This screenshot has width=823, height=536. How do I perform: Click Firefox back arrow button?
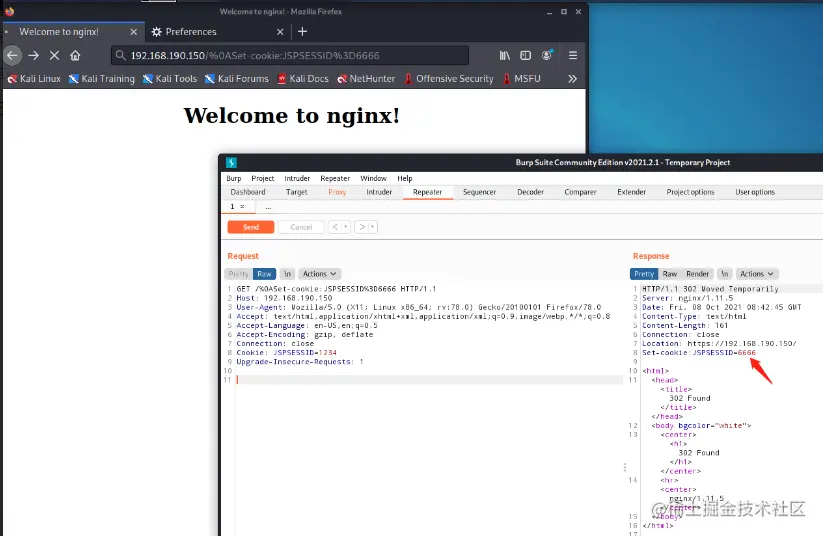tap(13, 55)
